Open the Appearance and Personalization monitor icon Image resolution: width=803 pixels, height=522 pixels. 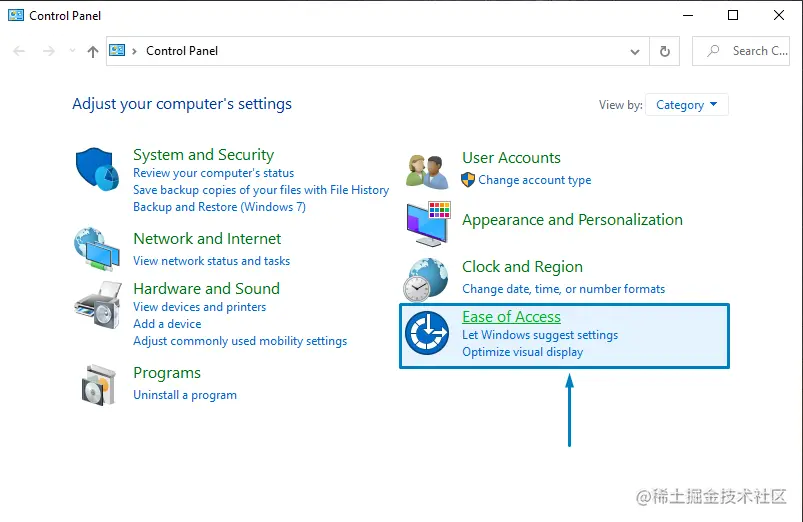click(429, 224)
